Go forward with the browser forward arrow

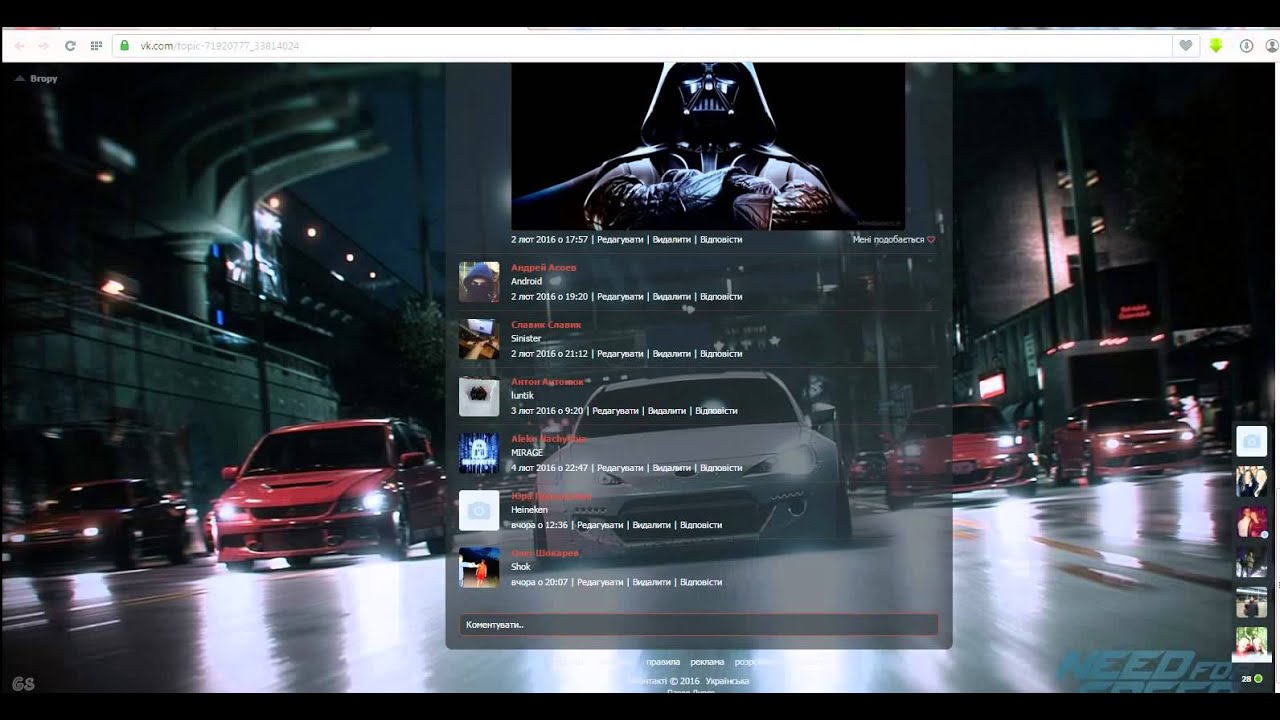[44, 46]
